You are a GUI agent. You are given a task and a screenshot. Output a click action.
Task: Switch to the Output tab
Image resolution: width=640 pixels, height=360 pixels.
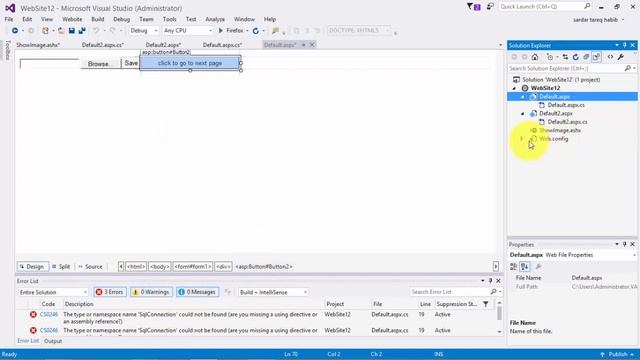[x=53, y=341]
